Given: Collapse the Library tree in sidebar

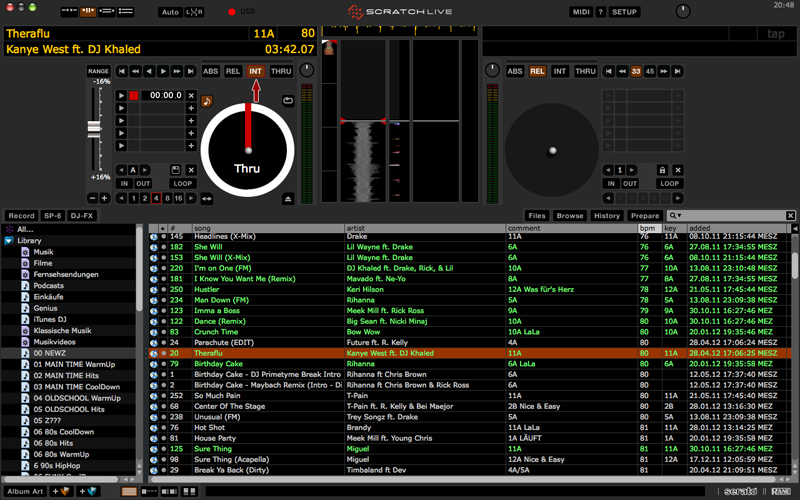Looking at the screenshot, I should 9,241.
